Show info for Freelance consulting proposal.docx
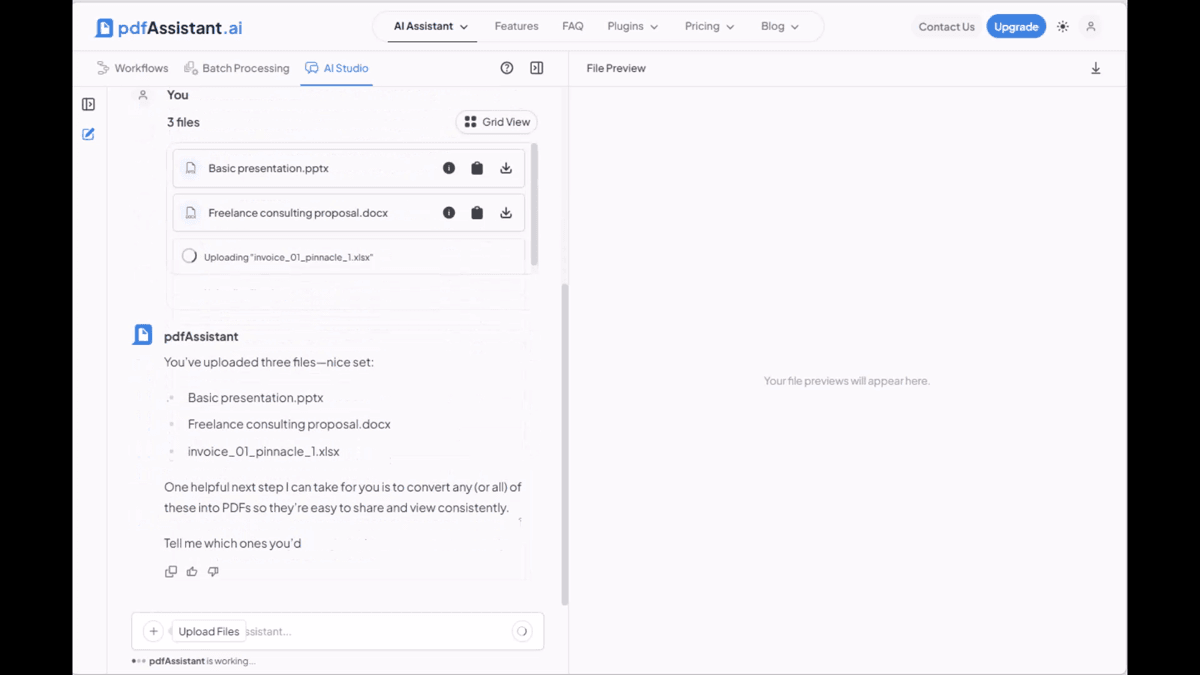 coord(449,213)
